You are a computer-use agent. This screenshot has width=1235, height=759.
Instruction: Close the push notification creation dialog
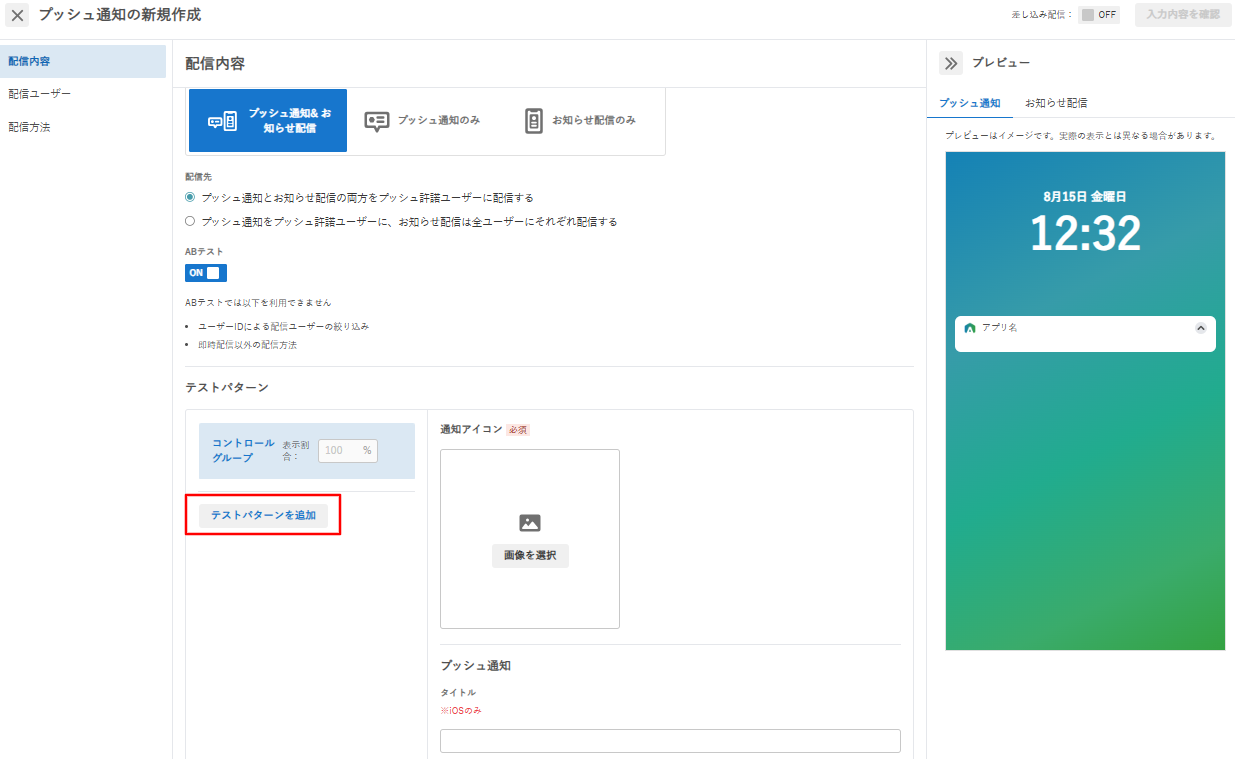pyautogui.click(x=18, y=16)
